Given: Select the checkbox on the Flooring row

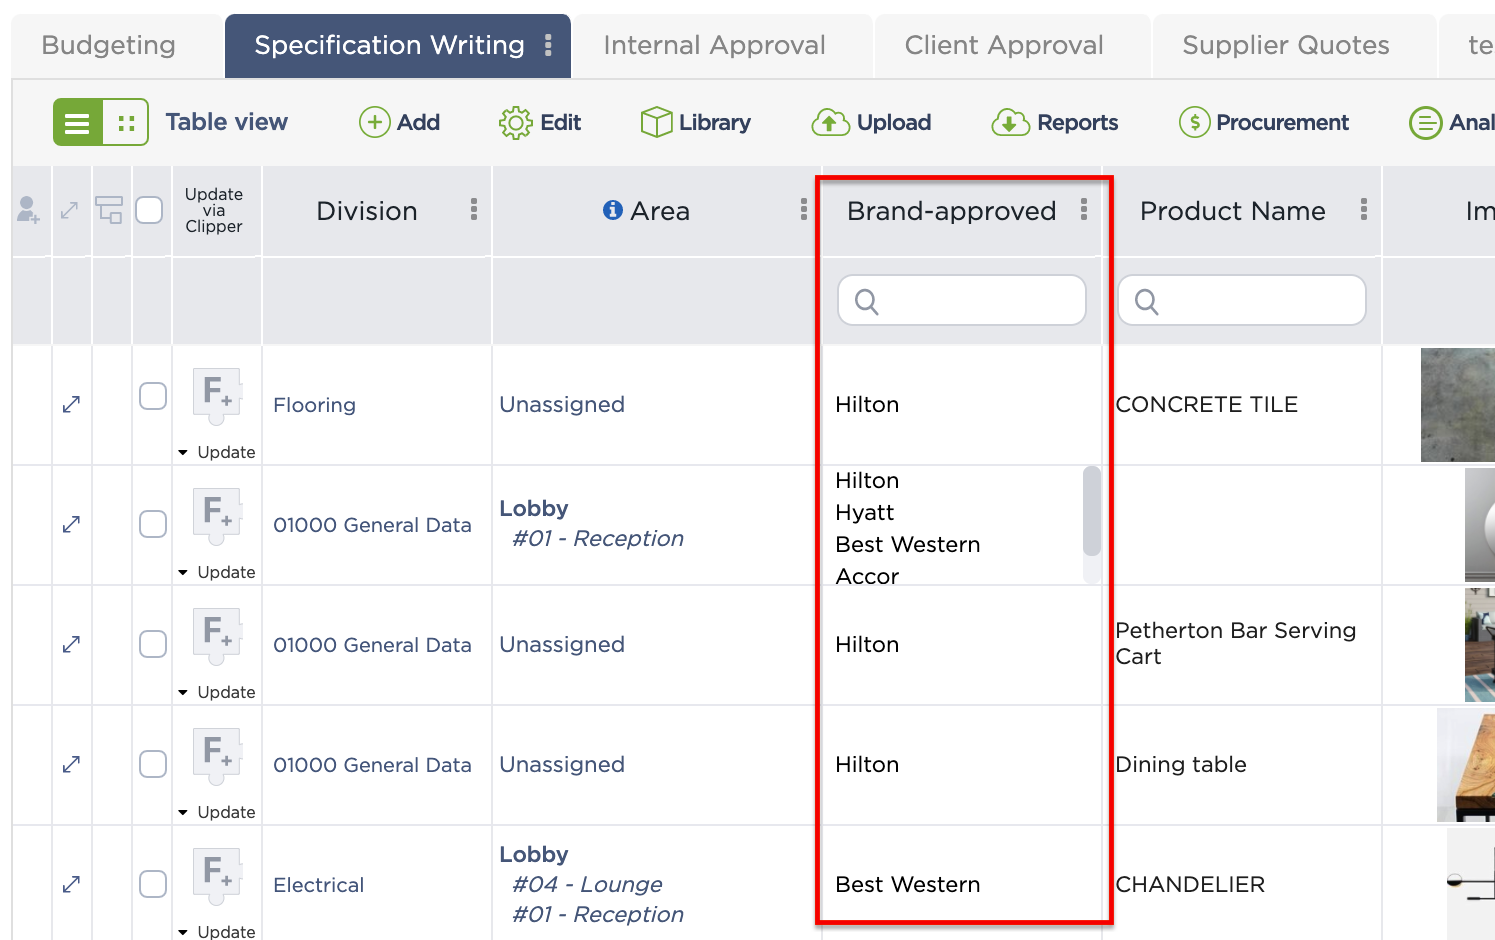Looking at the screenshot, I should (152, 396).
